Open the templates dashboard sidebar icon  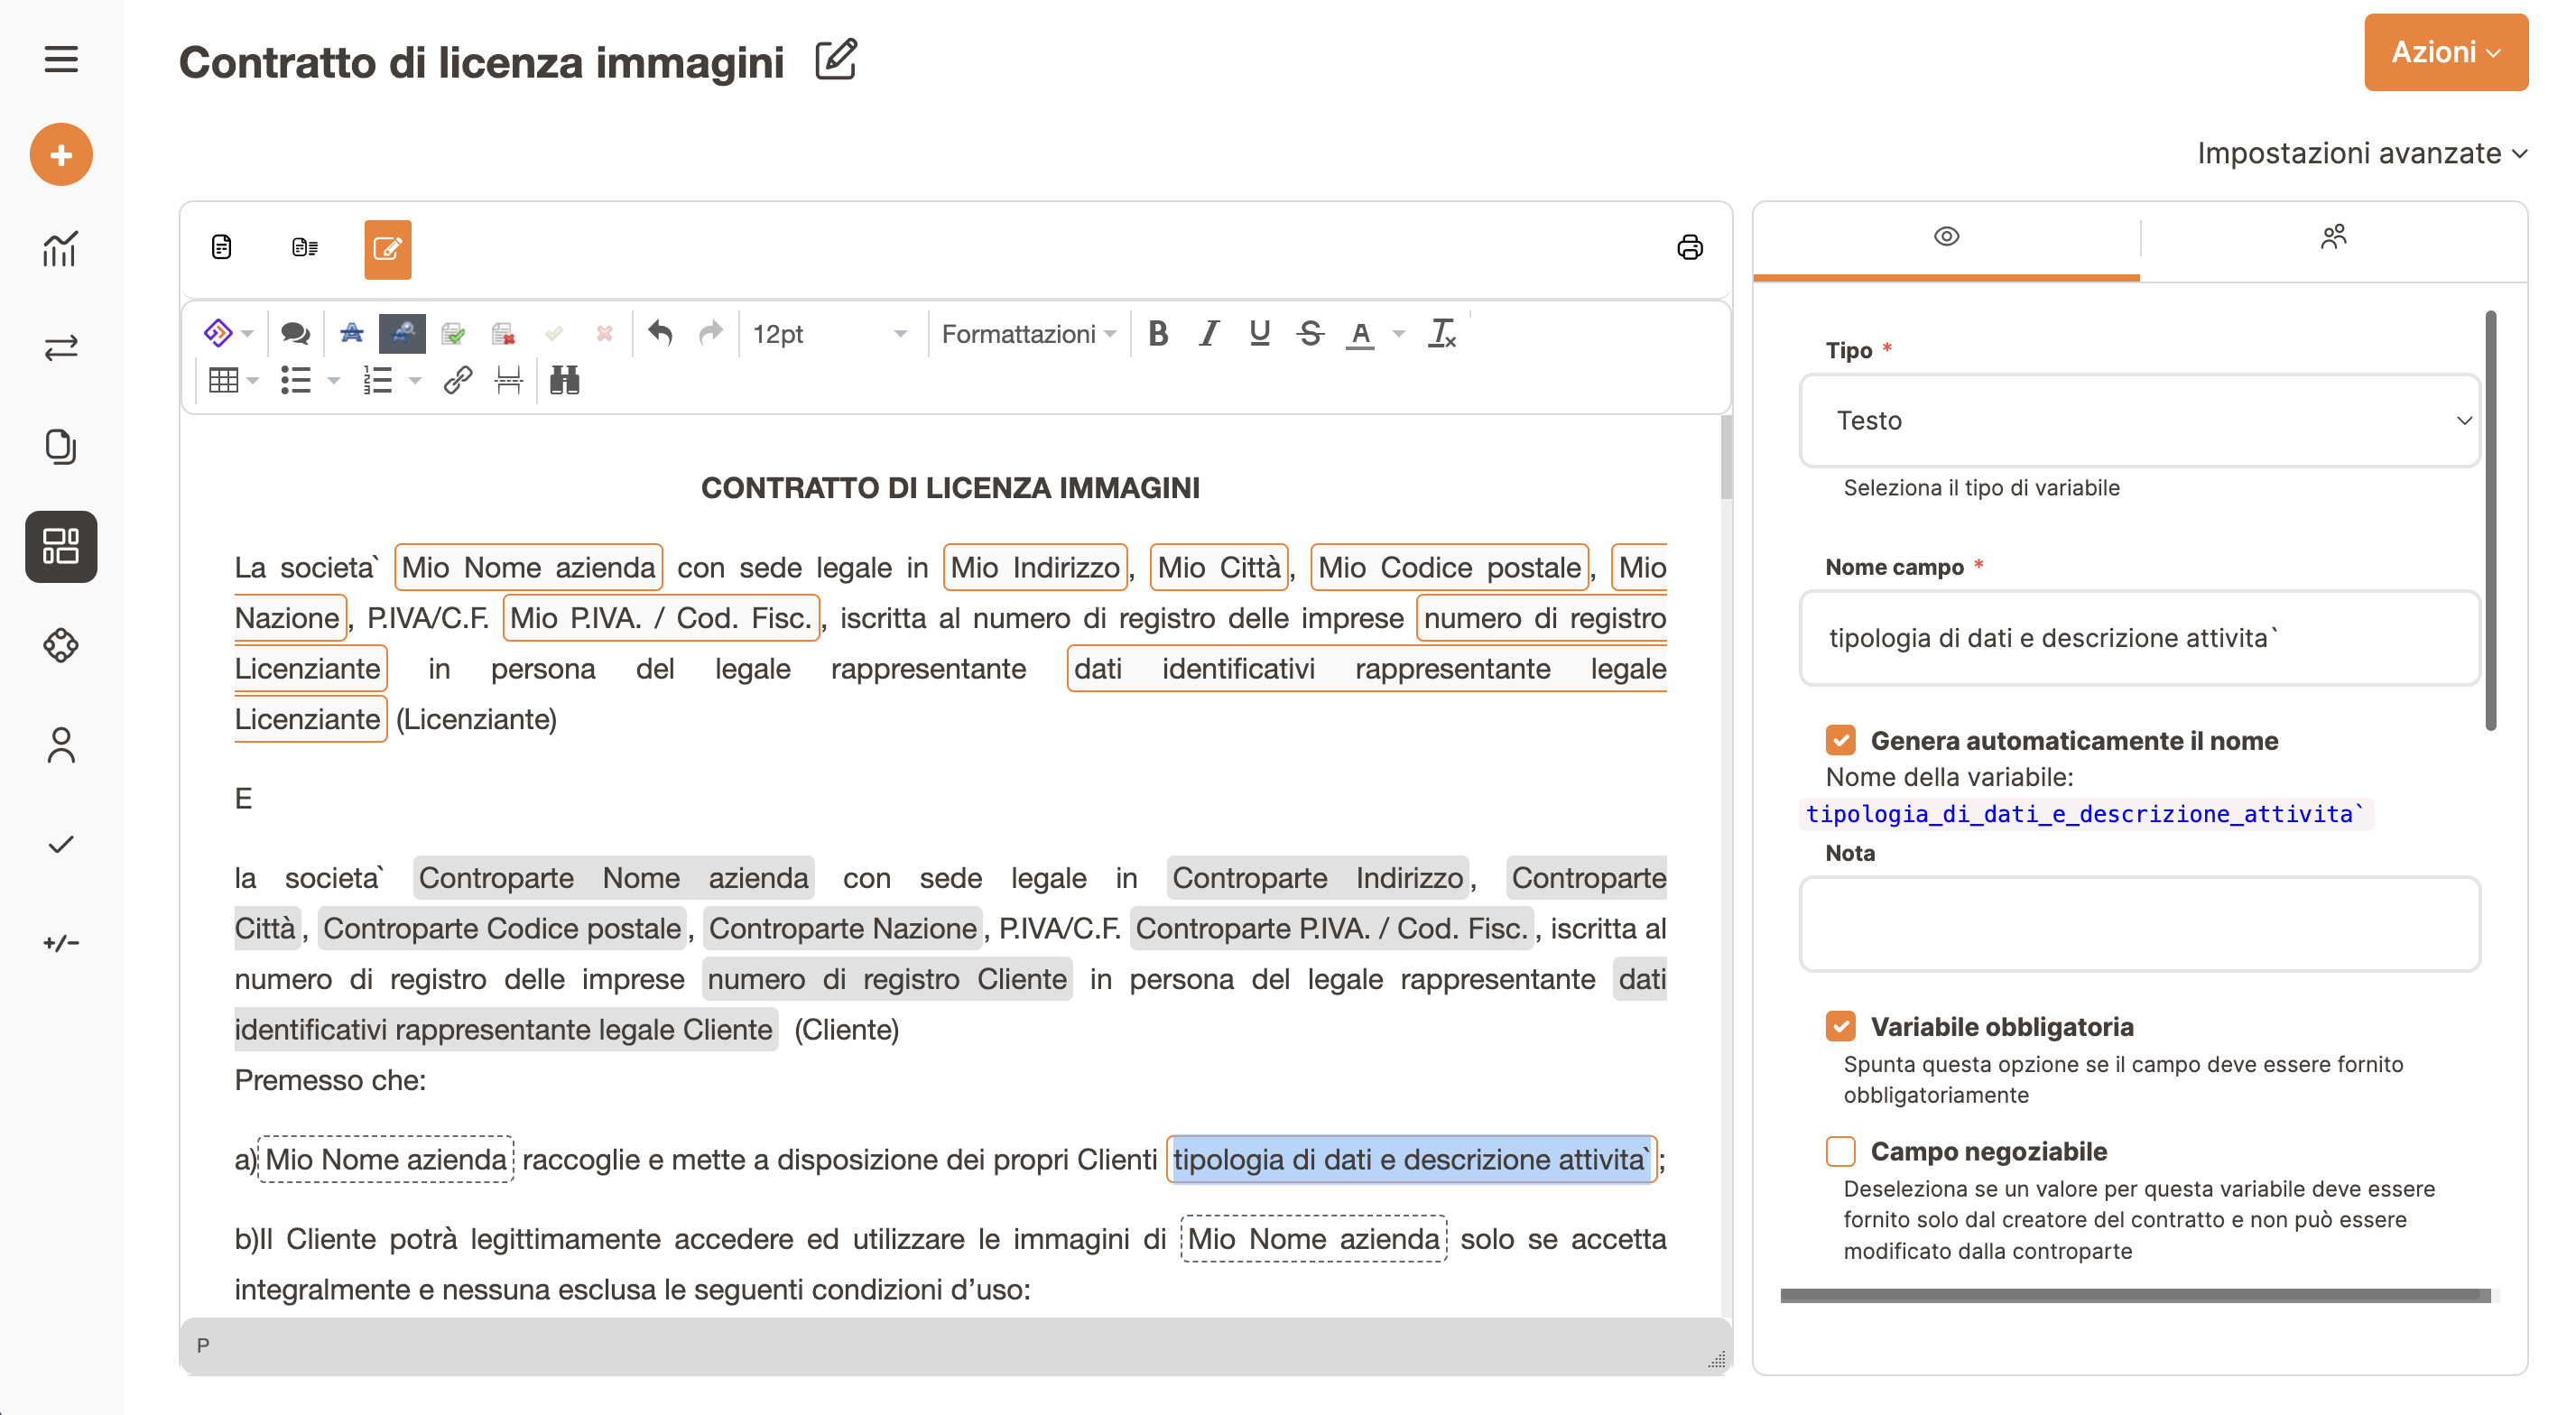(61, 546)
